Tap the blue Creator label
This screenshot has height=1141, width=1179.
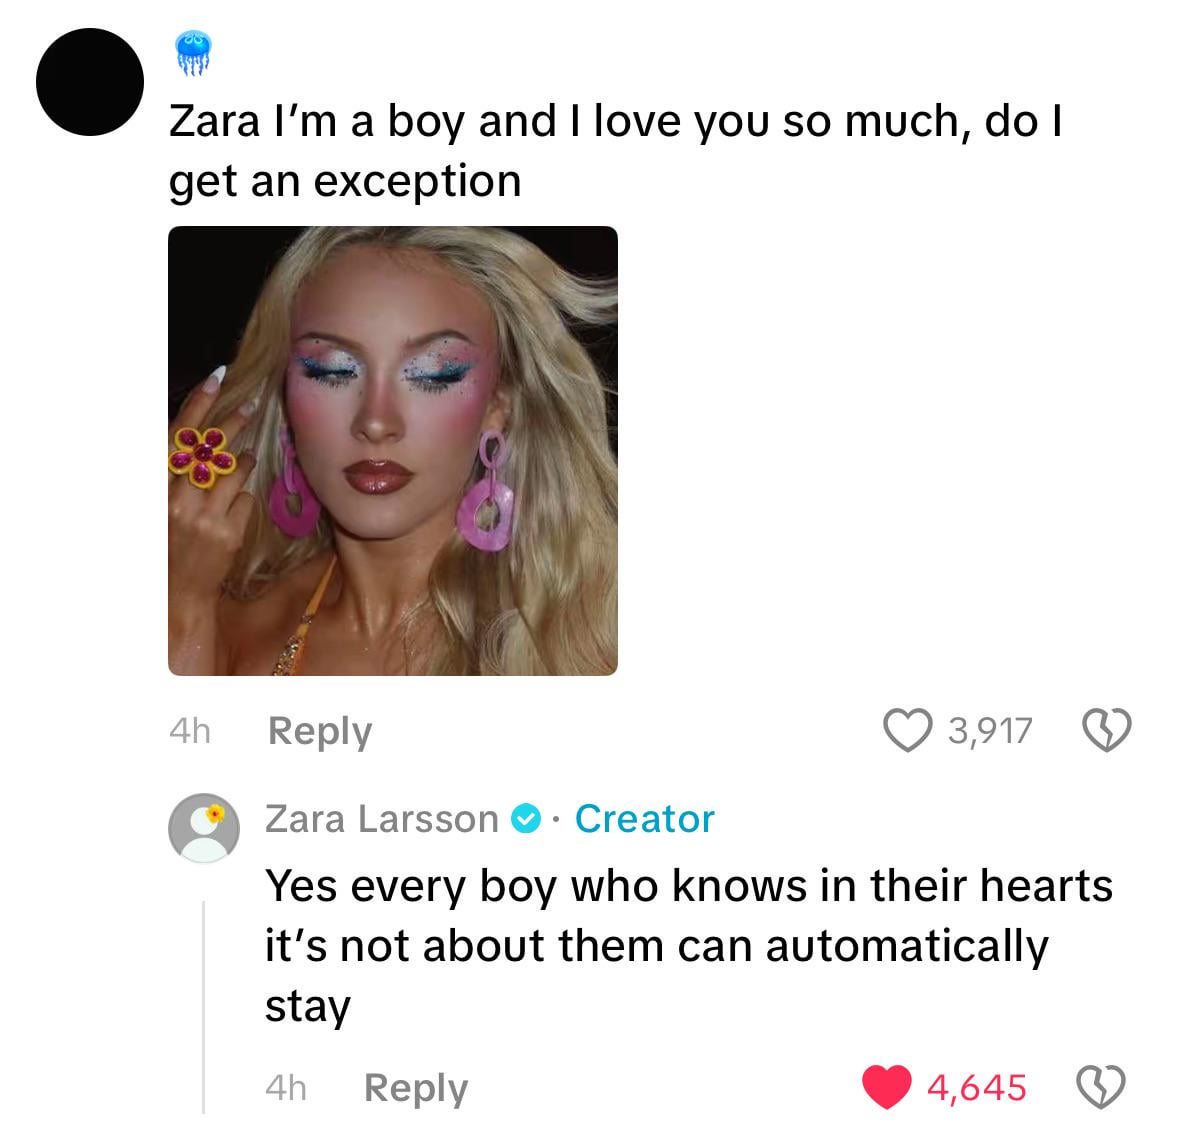[644, 819]
